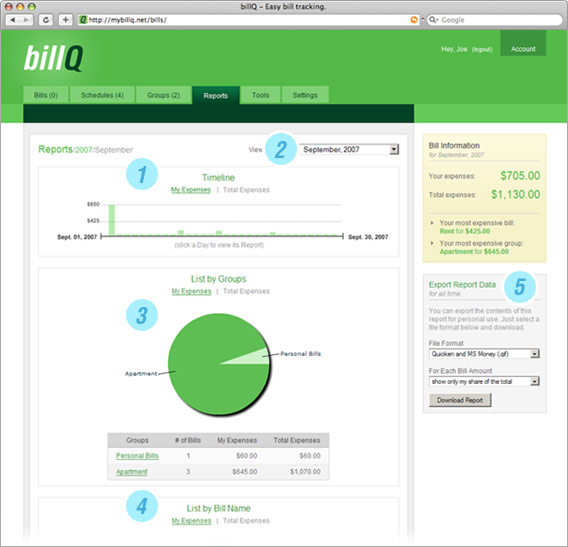Open the For Each Bill Amount dropdown
This screenshot has height=547, width=568.
[484, 381]
